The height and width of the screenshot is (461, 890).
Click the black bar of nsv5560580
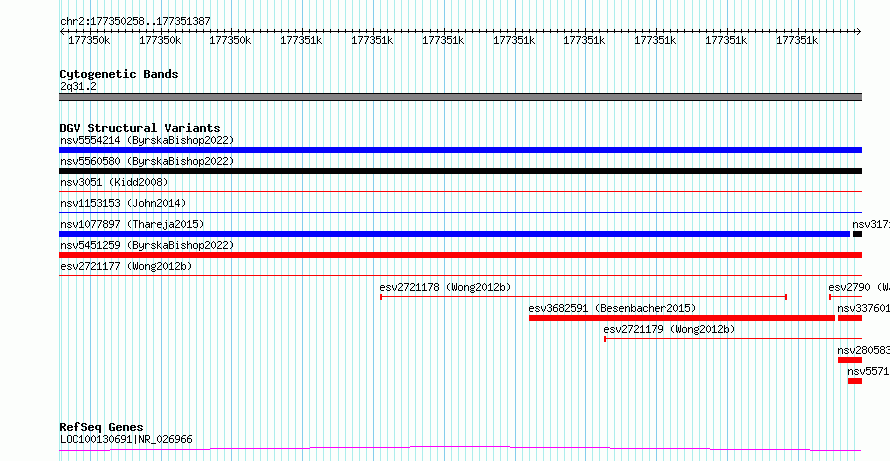(460, 171)
